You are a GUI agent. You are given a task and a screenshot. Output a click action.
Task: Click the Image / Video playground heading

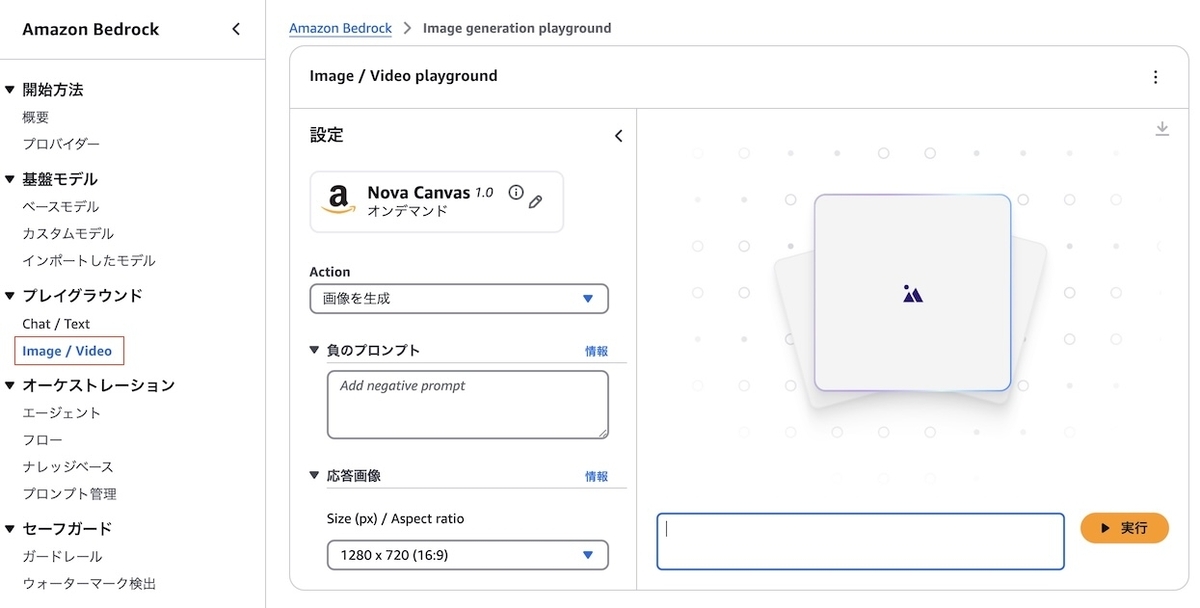403,76
